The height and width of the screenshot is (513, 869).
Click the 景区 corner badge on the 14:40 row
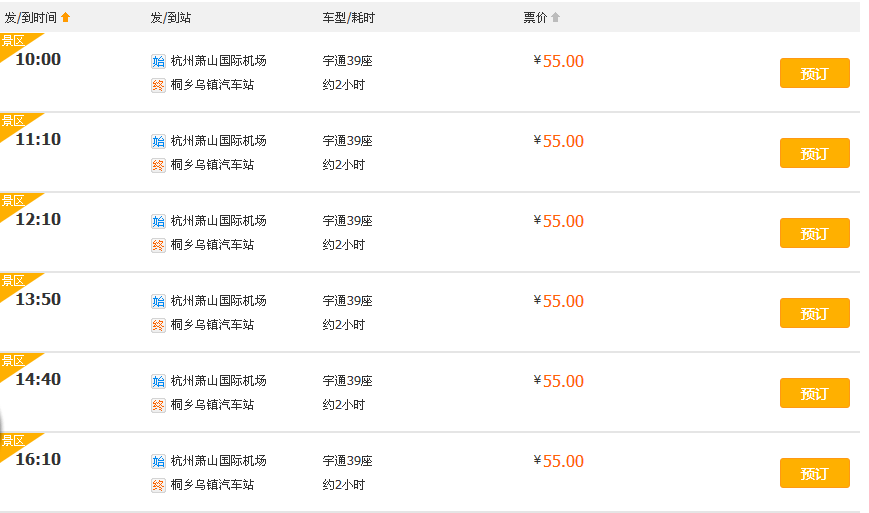point(13,361)
